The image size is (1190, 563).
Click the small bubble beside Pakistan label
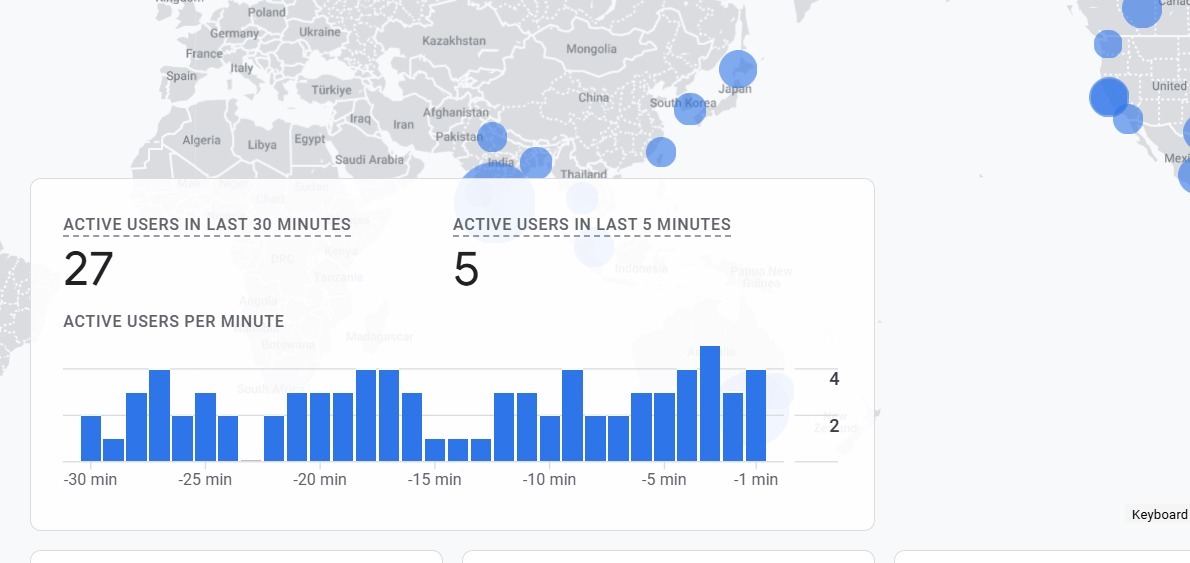[x=492, y=137]
